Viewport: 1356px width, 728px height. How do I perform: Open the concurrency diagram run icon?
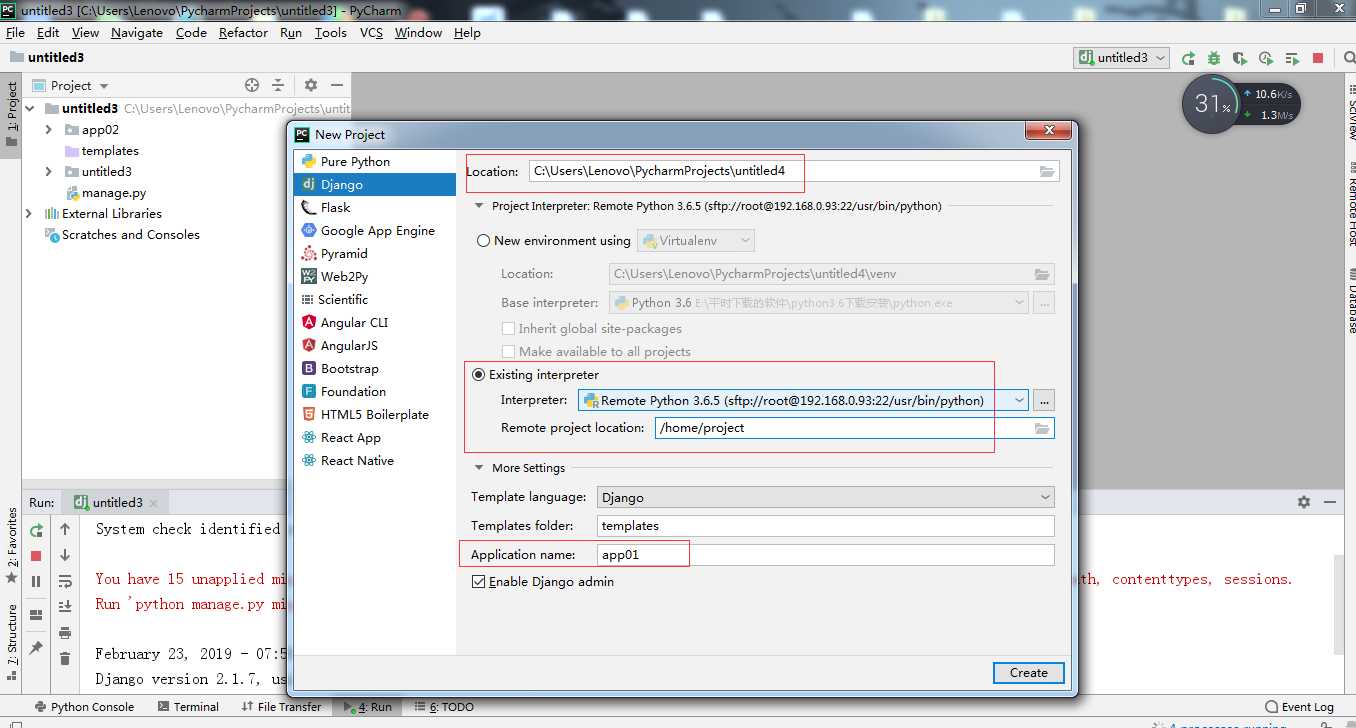pos(1293,58)
